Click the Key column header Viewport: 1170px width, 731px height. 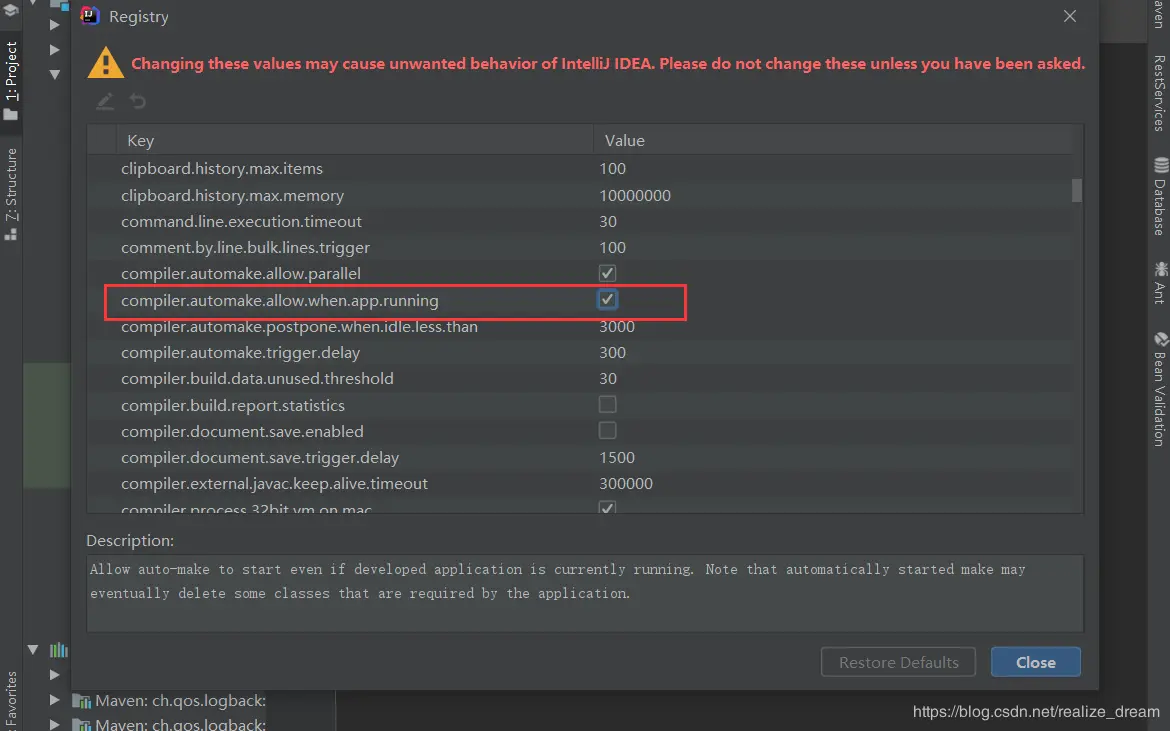pyautogui.click(x=354, y=140)
